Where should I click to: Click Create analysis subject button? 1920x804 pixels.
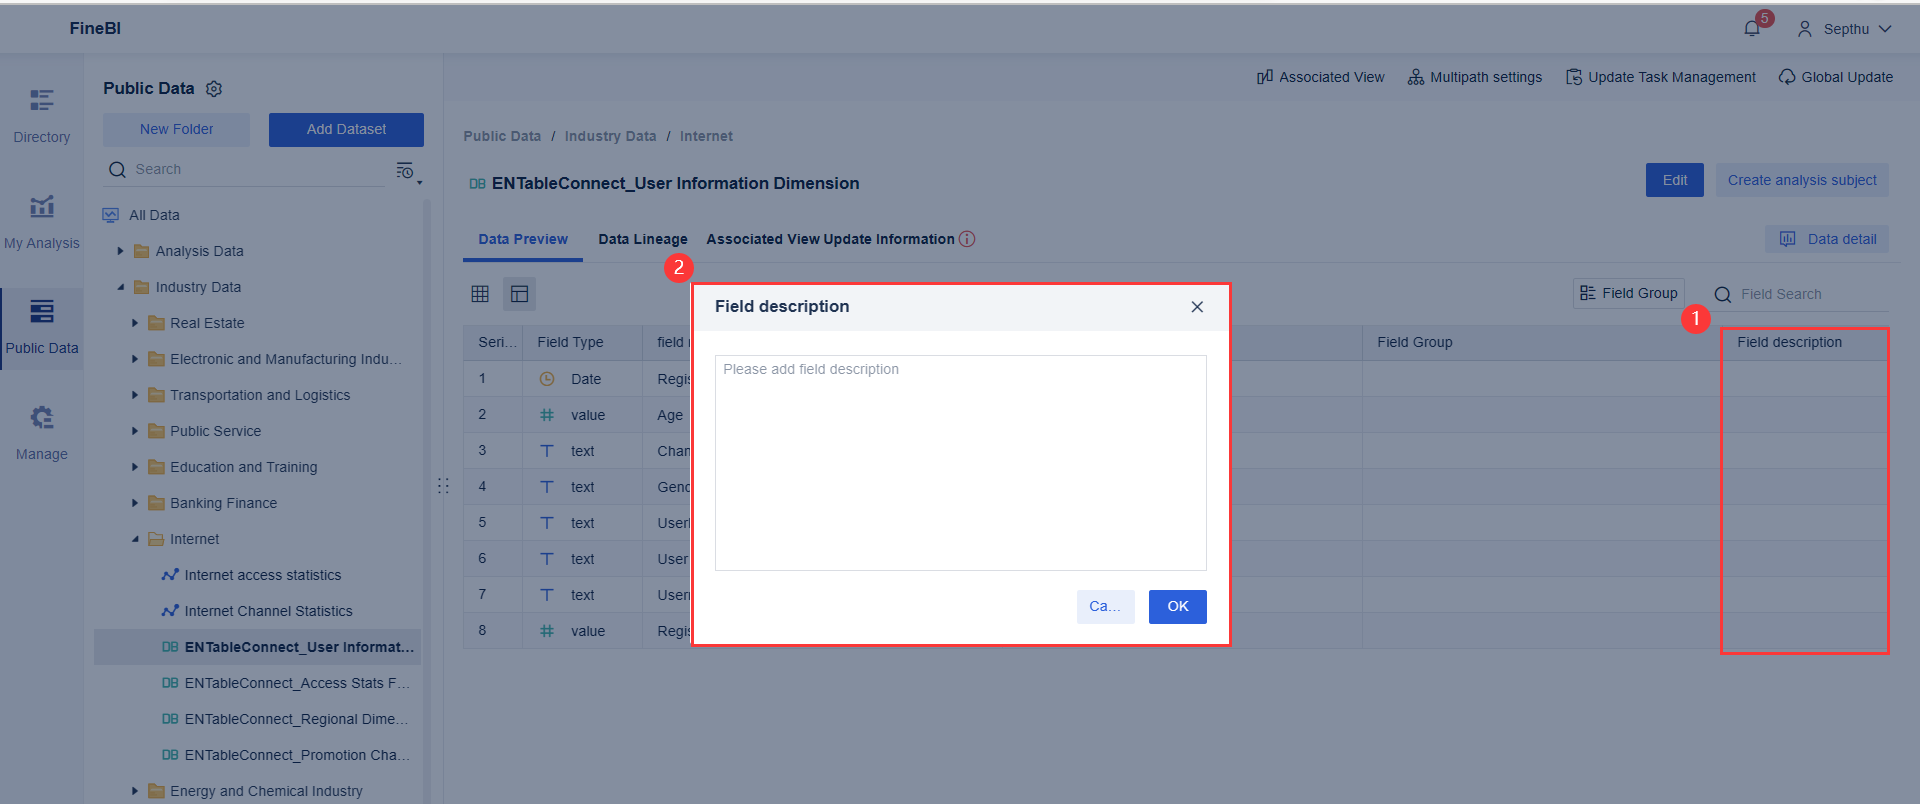point(1802,180)
